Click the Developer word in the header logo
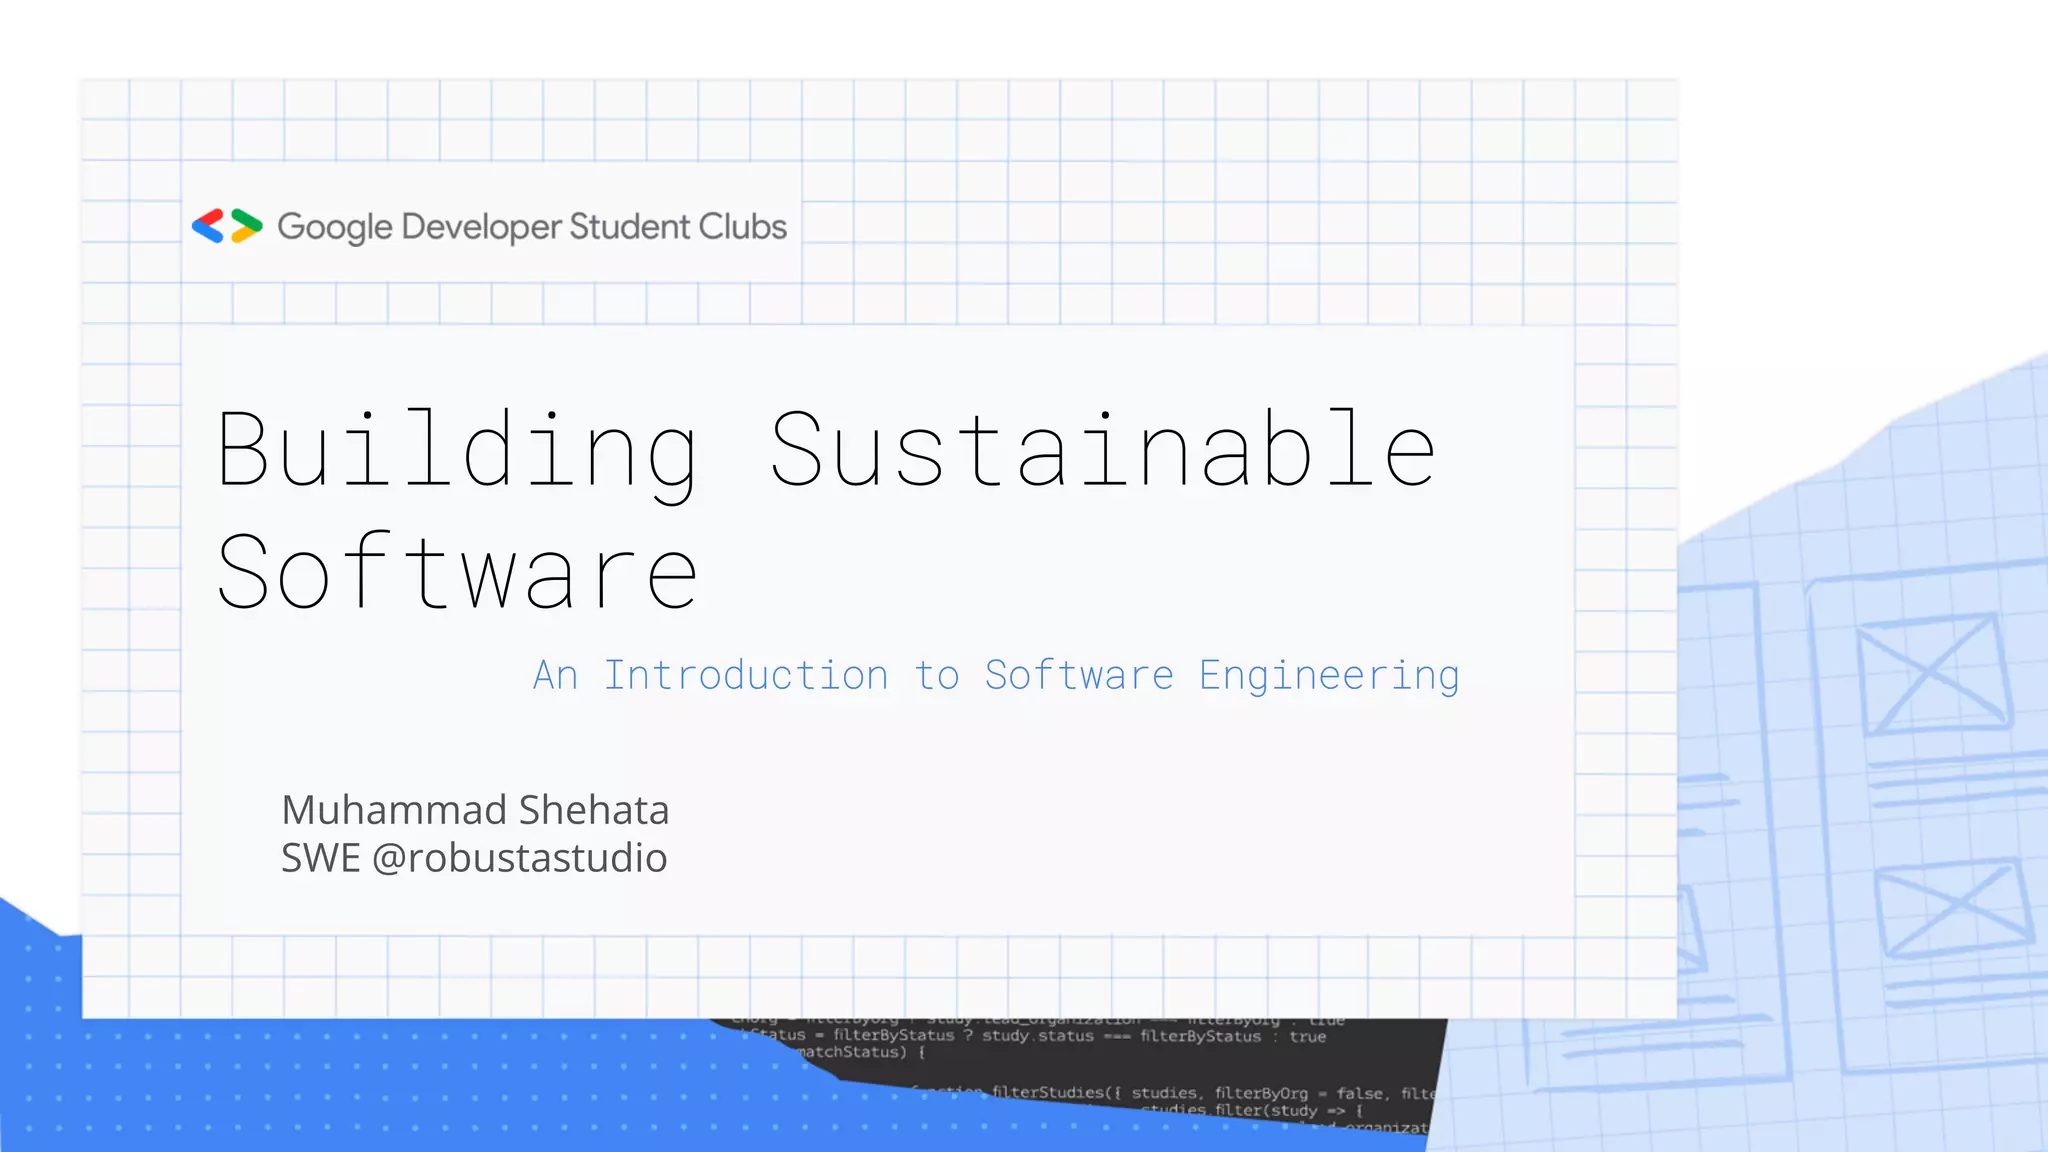 [481, 228]
